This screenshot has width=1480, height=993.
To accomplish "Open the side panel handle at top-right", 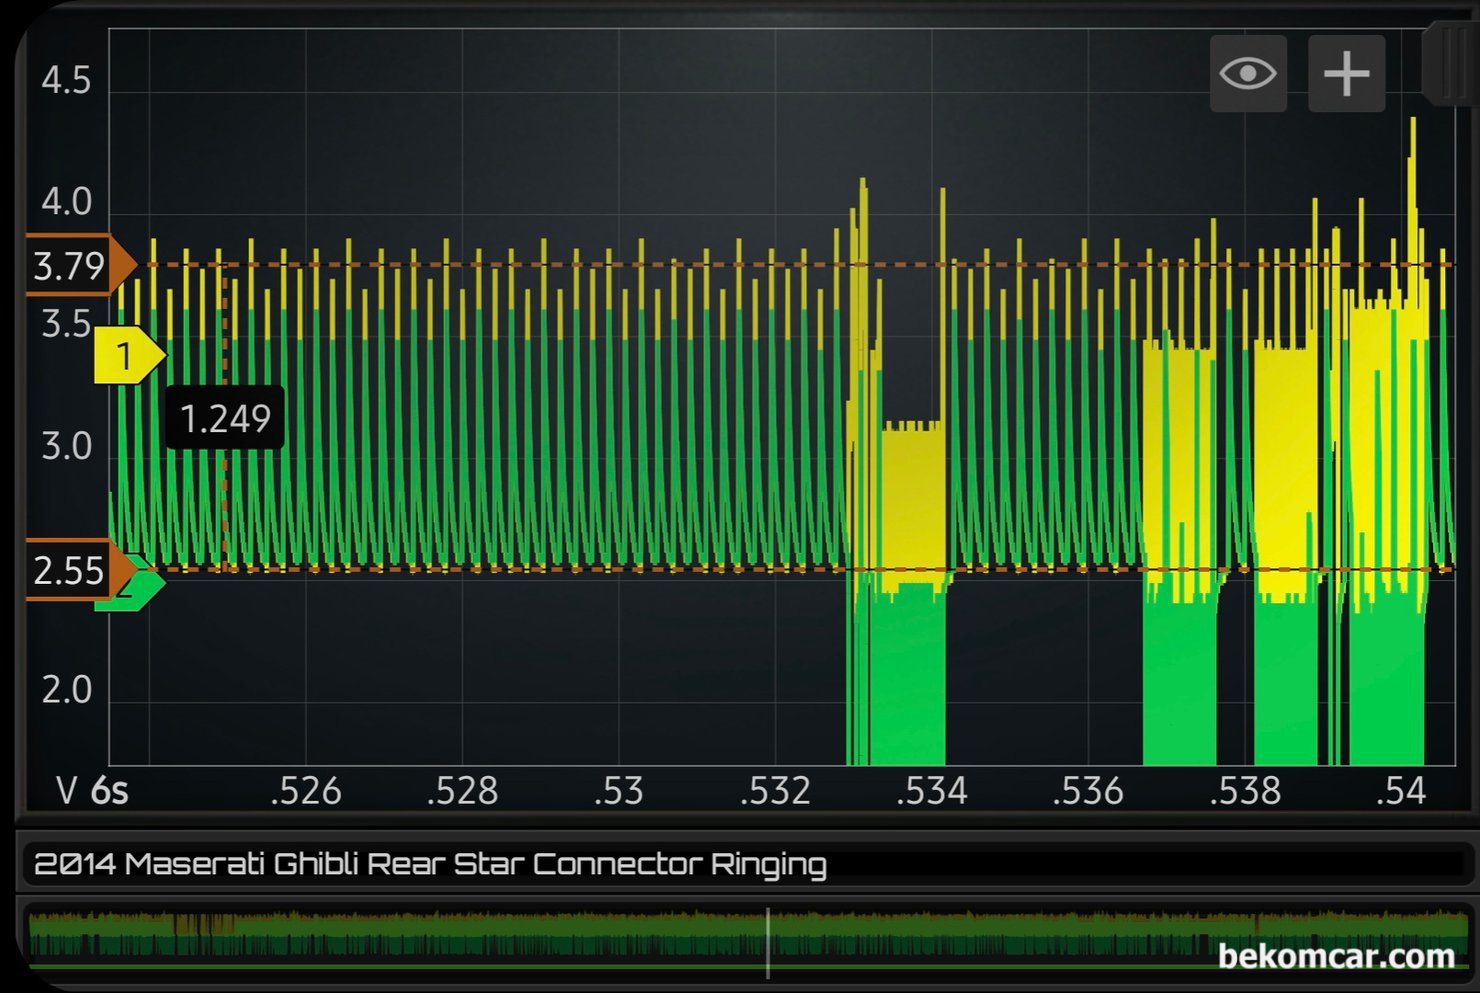I will coord(1450,65).
